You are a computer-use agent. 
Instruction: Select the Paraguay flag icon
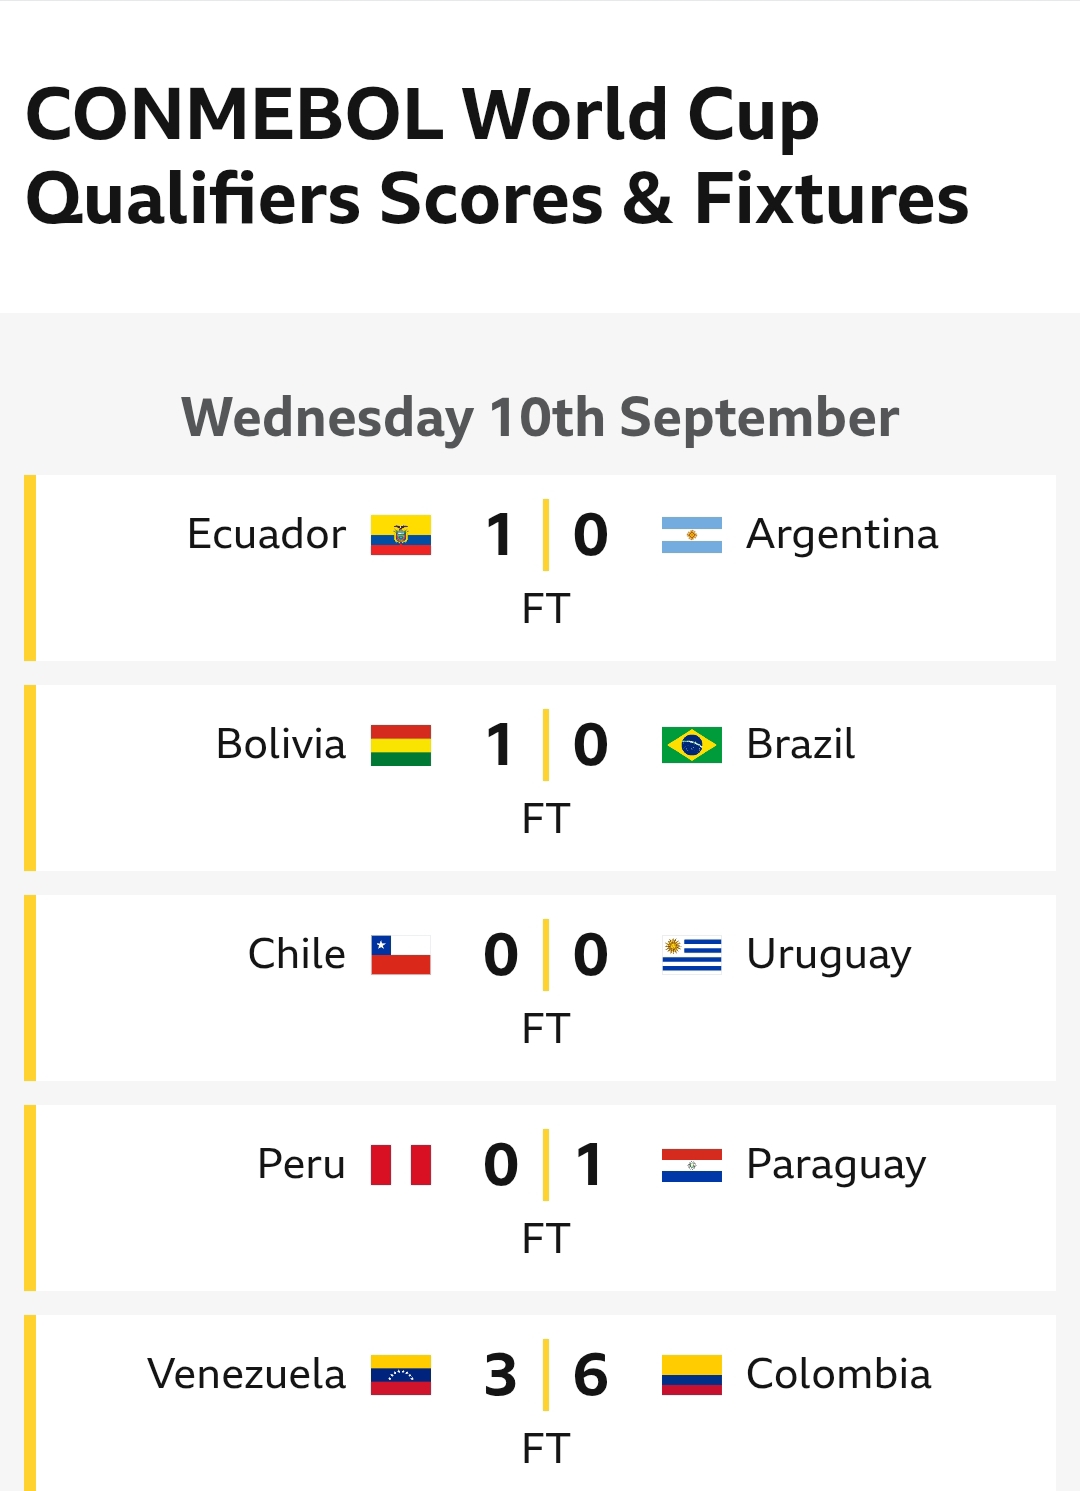click(x=691, y=1165)
